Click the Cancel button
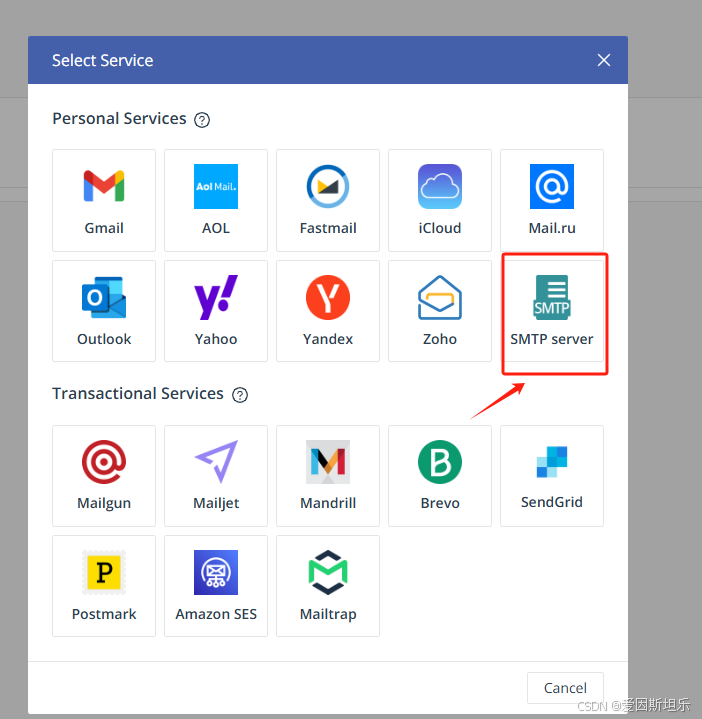 (x=565, y=688)
